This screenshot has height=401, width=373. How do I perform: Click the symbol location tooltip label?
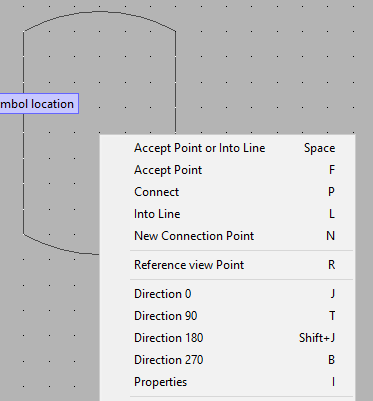point(39,104)
